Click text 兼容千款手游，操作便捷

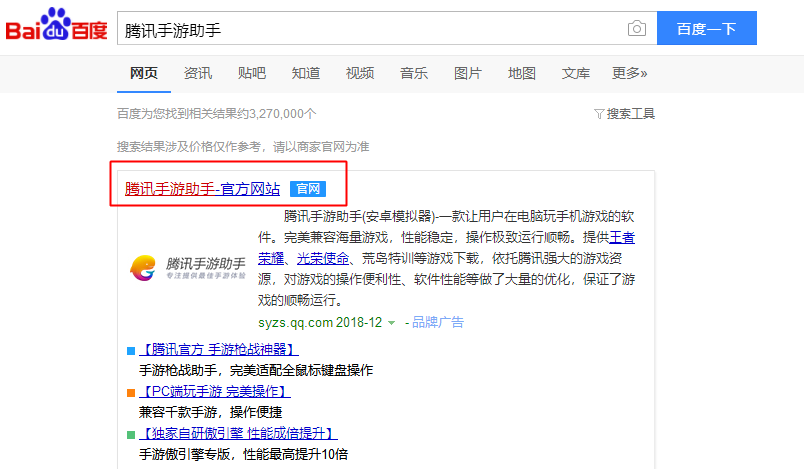tap(210, 413)
